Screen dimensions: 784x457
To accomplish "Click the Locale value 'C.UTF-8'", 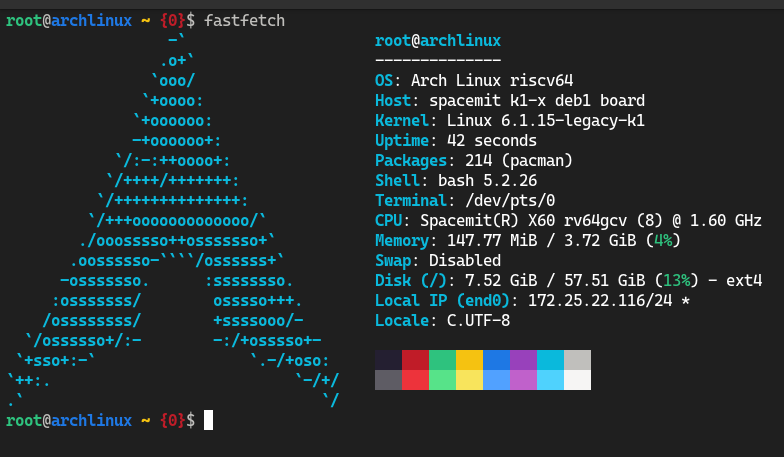I will (x=478, y=320).
